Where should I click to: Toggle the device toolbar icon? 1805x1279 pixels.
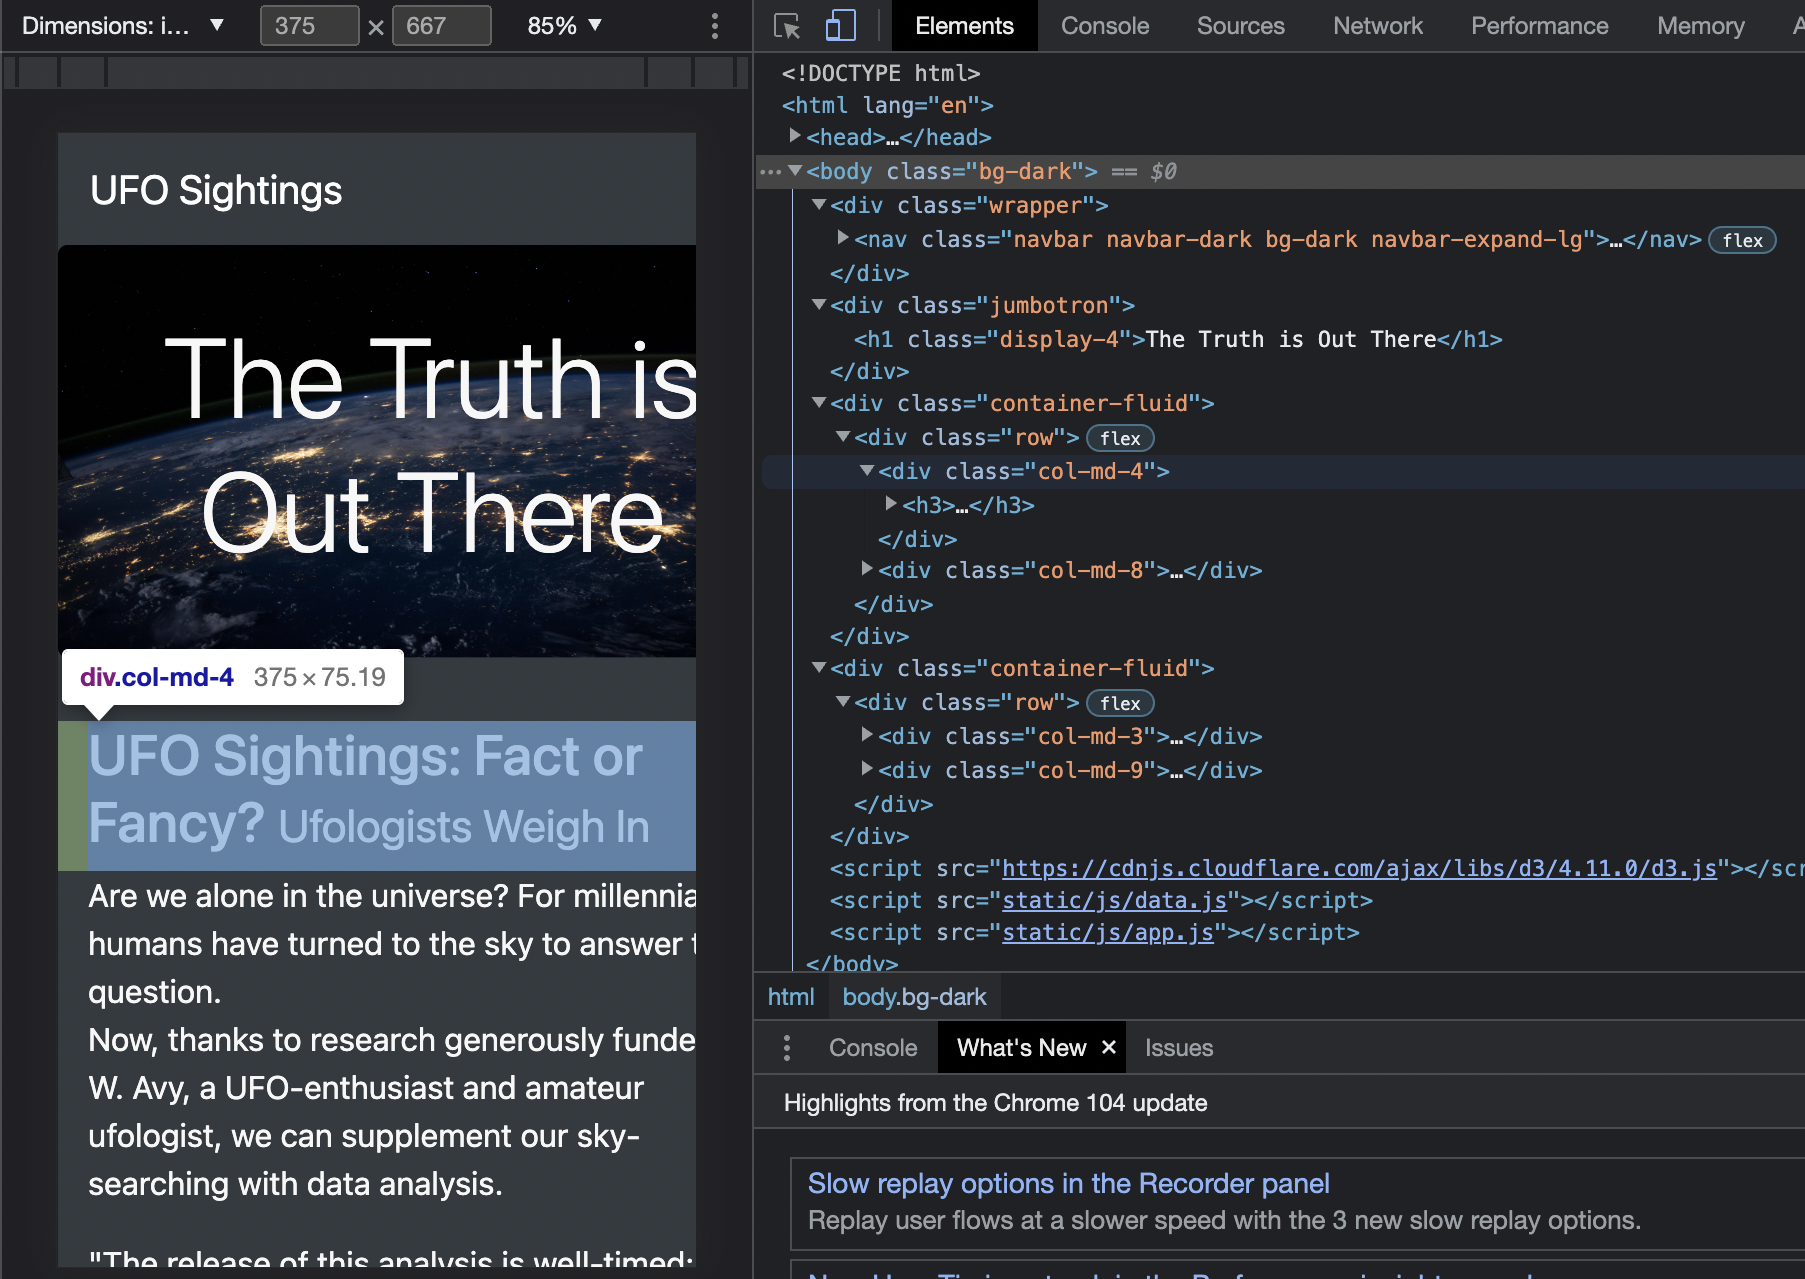(x=840, y=26)
